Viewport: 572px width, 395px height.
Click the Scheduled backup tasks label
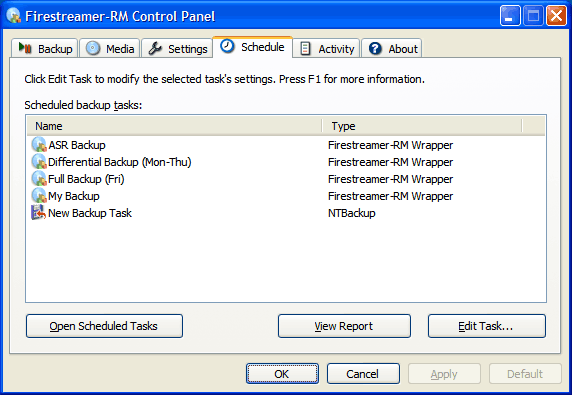(x=83, y=105)
